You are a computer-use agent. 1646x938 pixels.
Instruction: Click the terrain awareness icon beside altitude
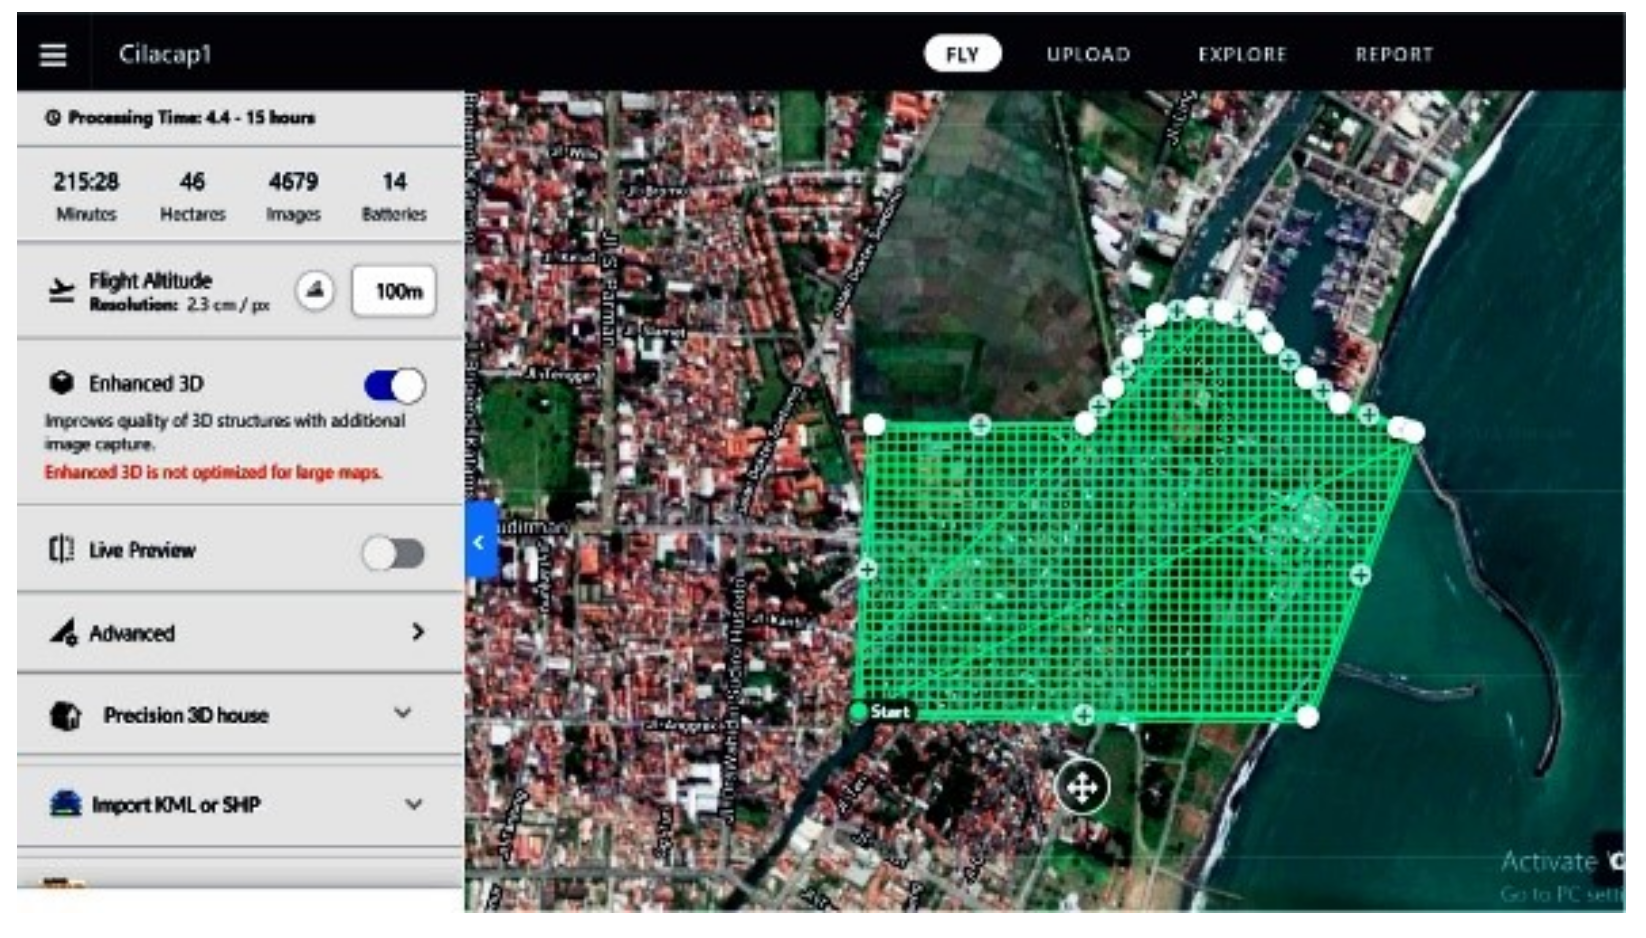[315, 291]
